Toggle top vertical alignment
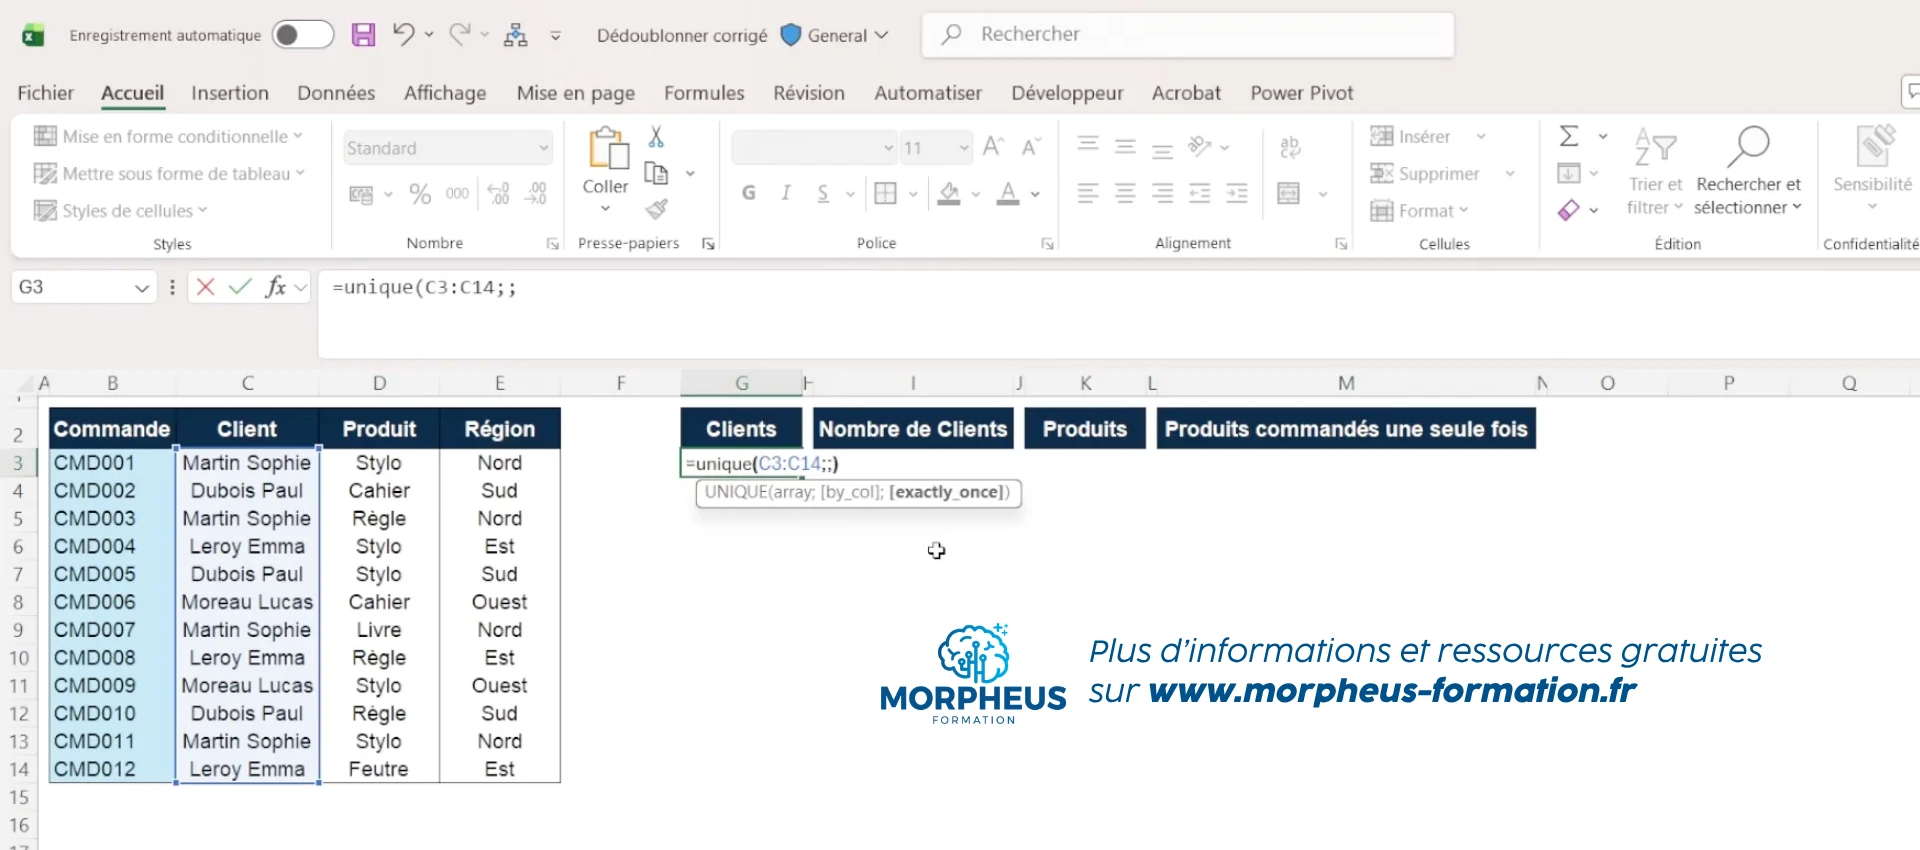Screen dimensions: 1920x850 point(1088,146)
